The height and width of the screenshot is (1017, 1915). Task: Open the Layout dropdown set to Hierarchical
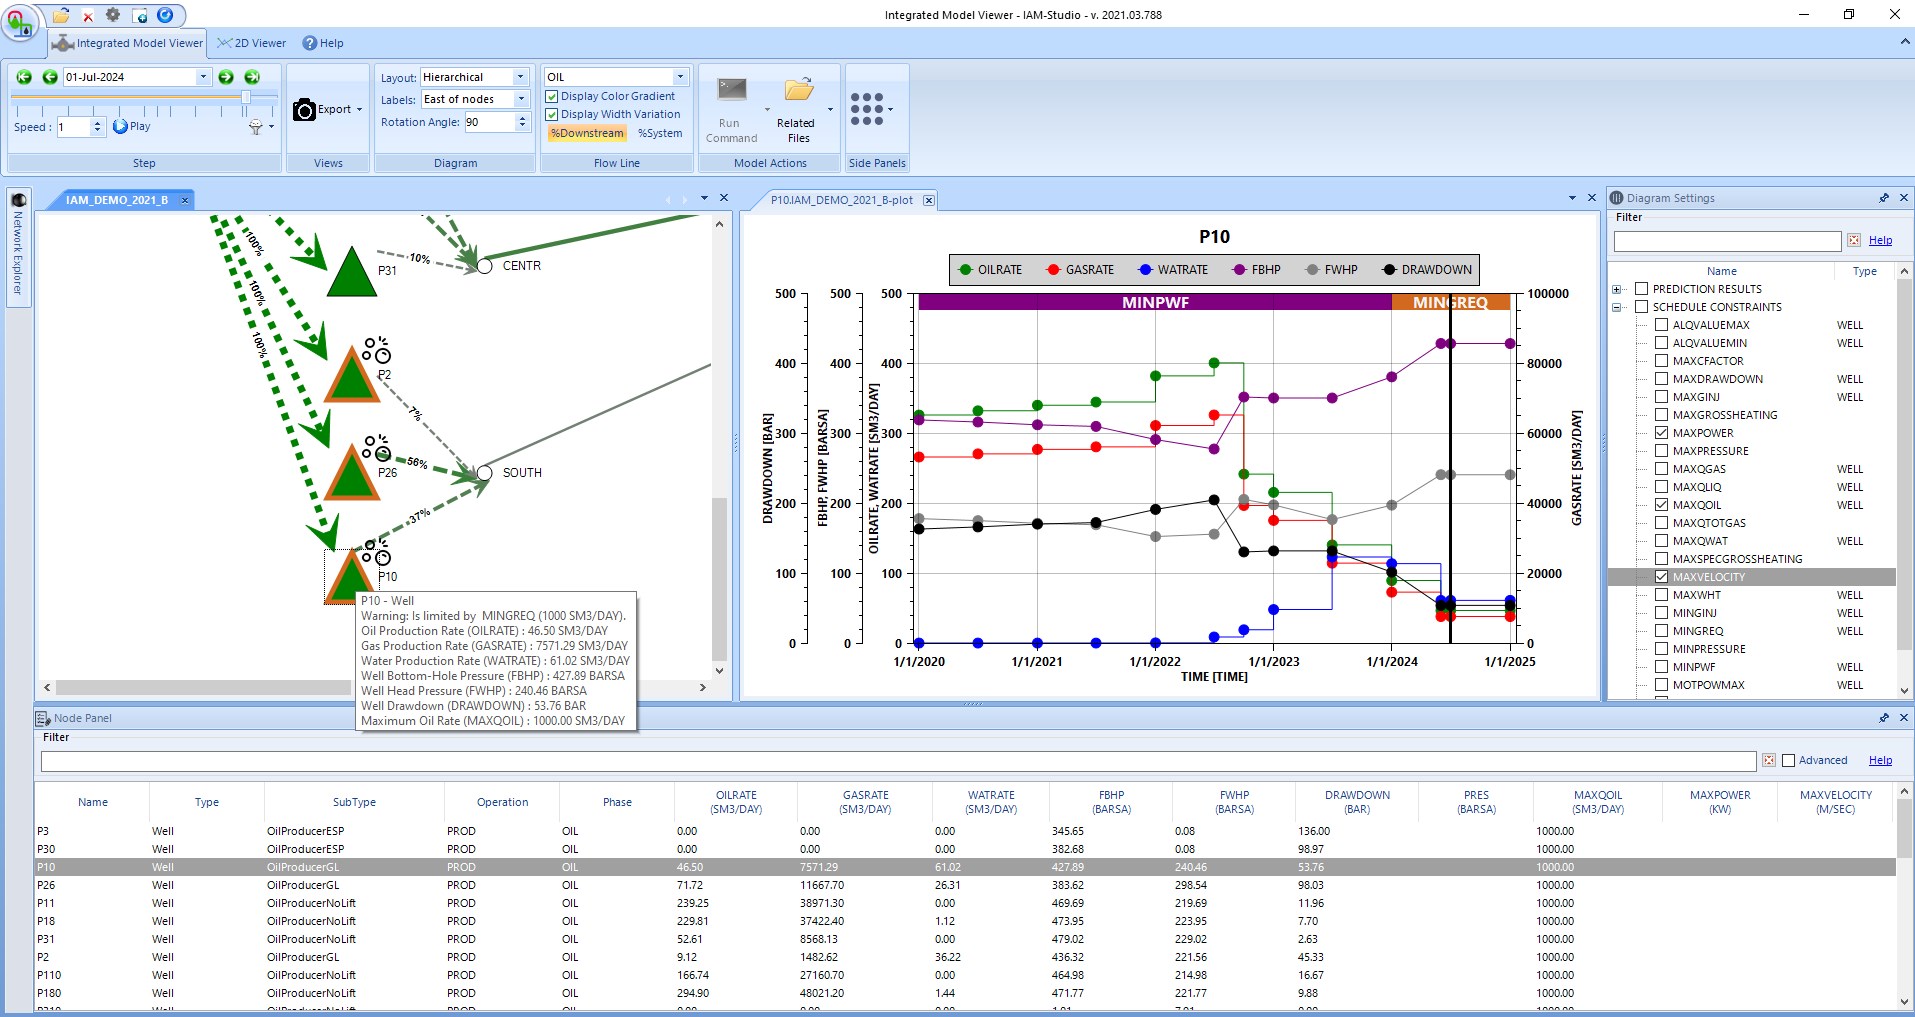[520, 77]
